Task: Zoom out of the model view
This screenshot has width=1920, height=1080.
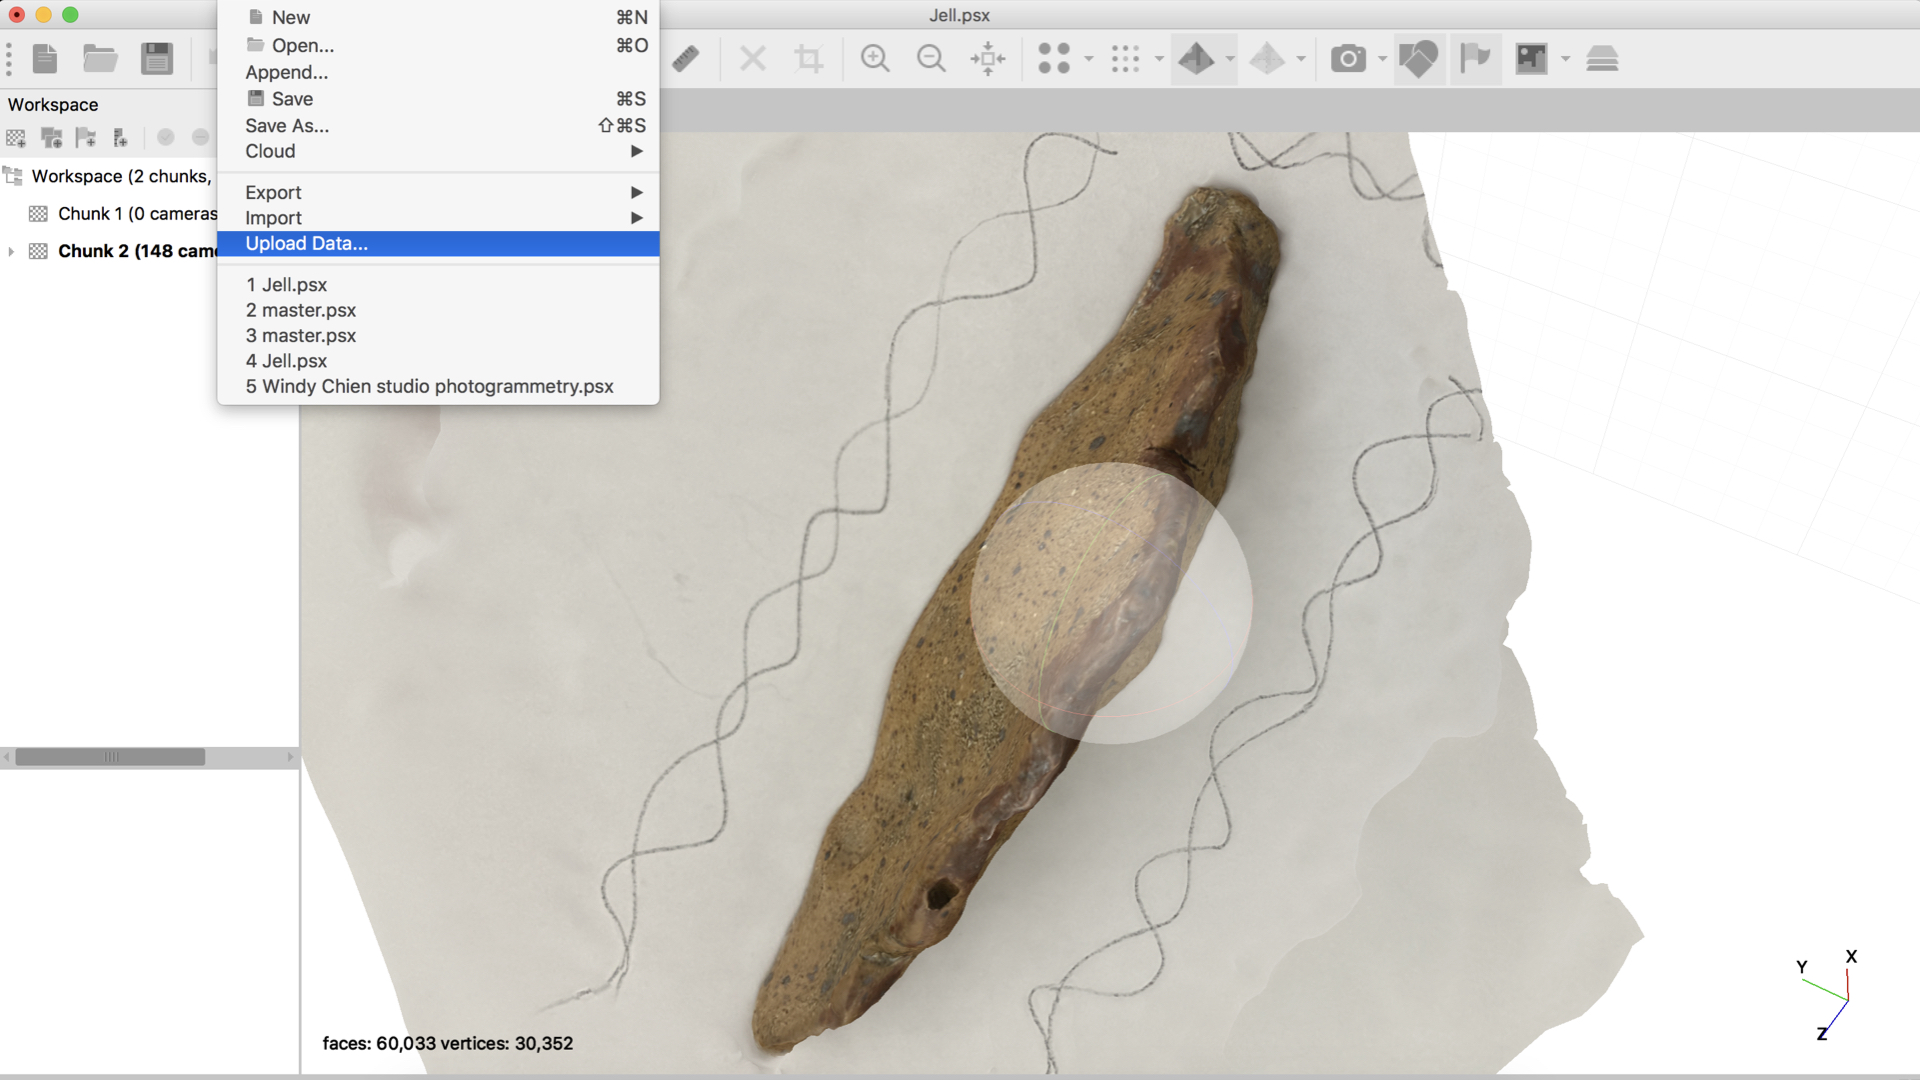Action: pos(931,59)
